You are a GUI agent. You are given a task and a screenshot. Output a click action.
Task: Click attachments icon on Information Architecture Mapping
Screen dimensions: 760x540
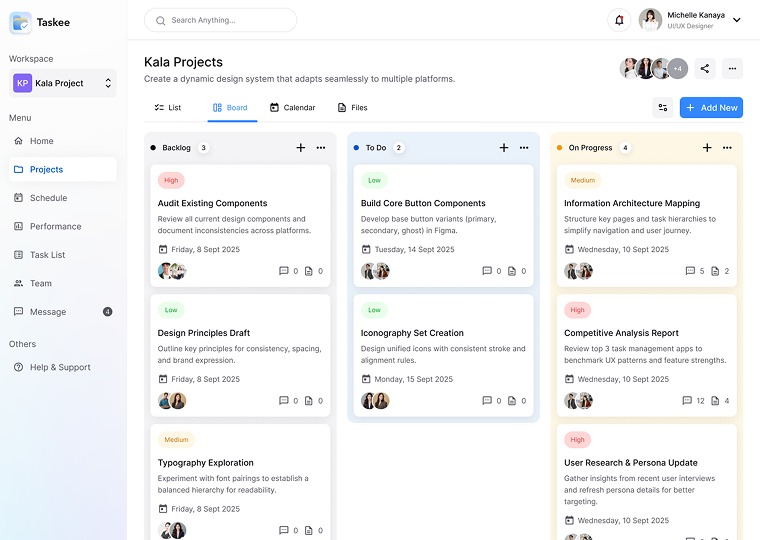click(715, 271)
